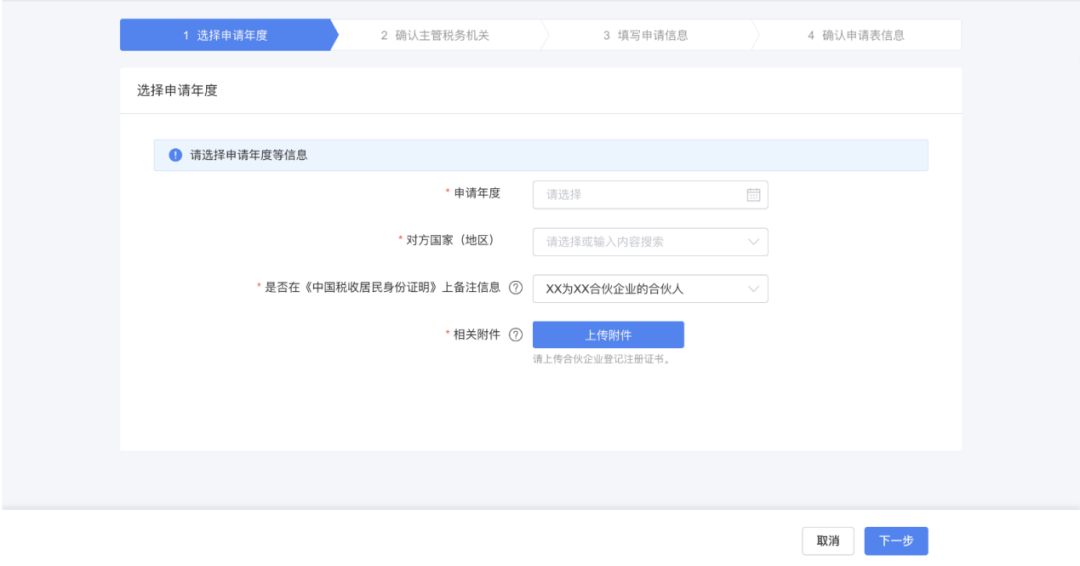
Task: Click the 请上传合伙企业登记注册证书 hint text
Action: point(602,359)
